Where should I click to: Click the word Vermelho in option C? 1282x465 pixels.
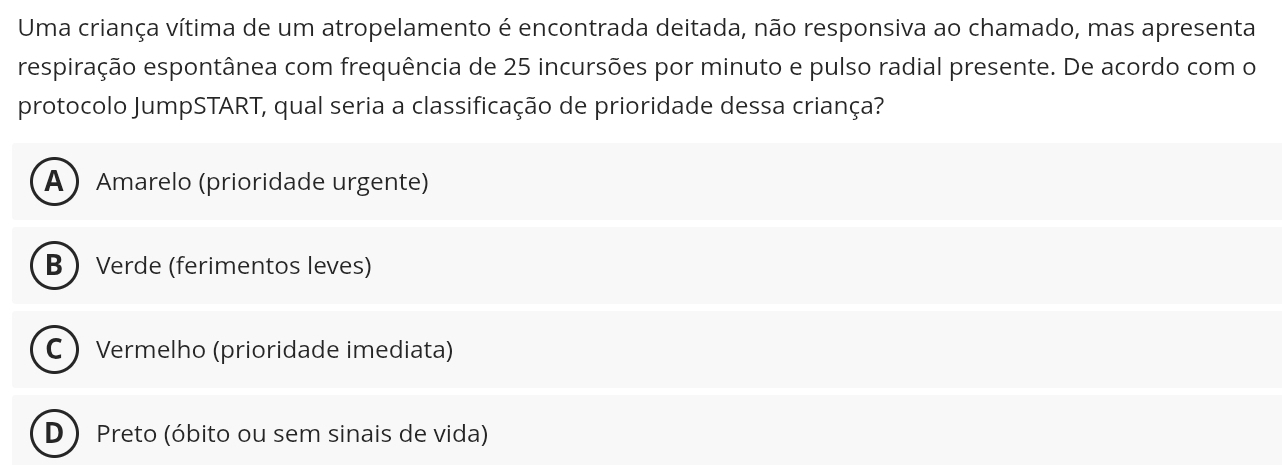click(x=151, y=349)
